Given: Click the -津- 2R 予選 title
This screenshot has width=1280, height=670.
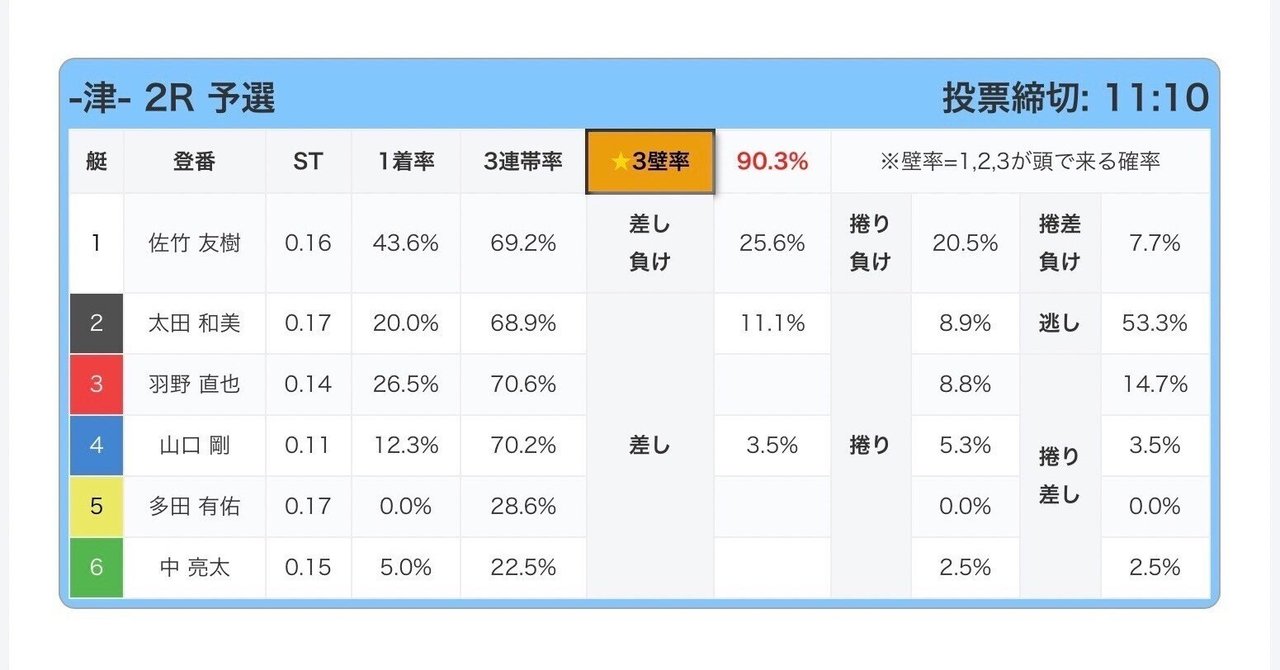Looking at the screenshot, I should [172, 98].
